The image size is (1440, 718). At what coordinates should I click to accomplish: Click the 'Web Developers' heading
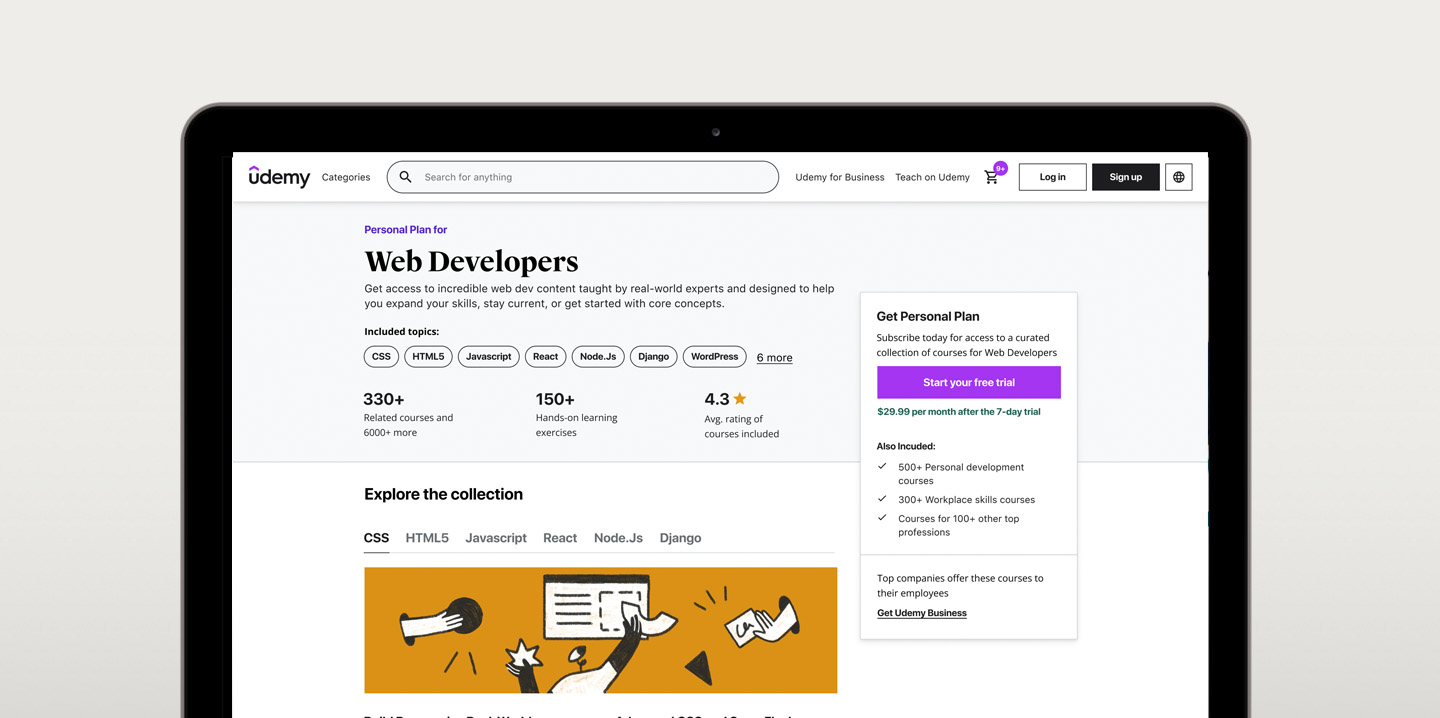pyautogui.click(x=471, y=262)
